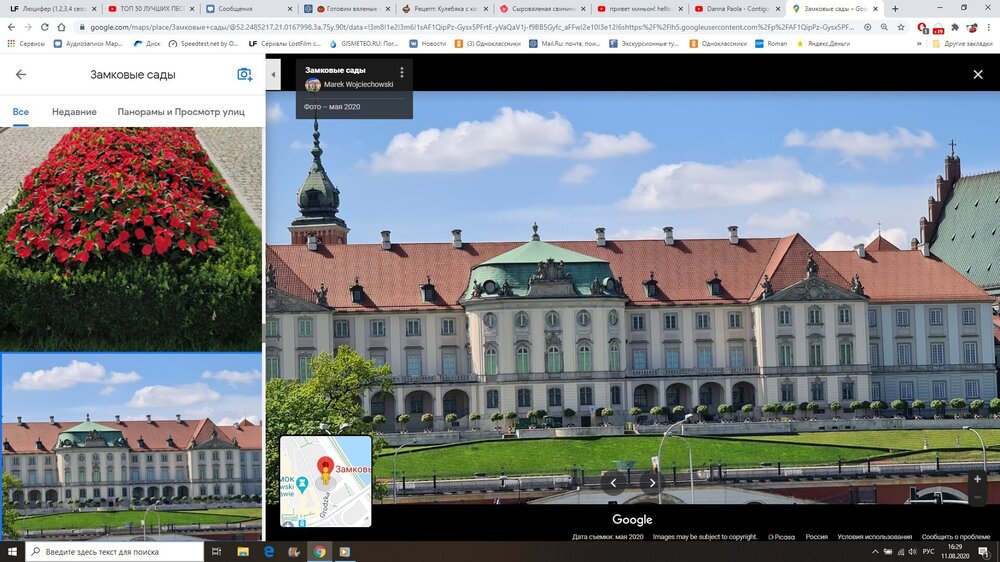The height and width of the screenshot is (562, 1000).
Task: Select the Все photos tab
Action: pyautogui.click(x=21, y=112)
